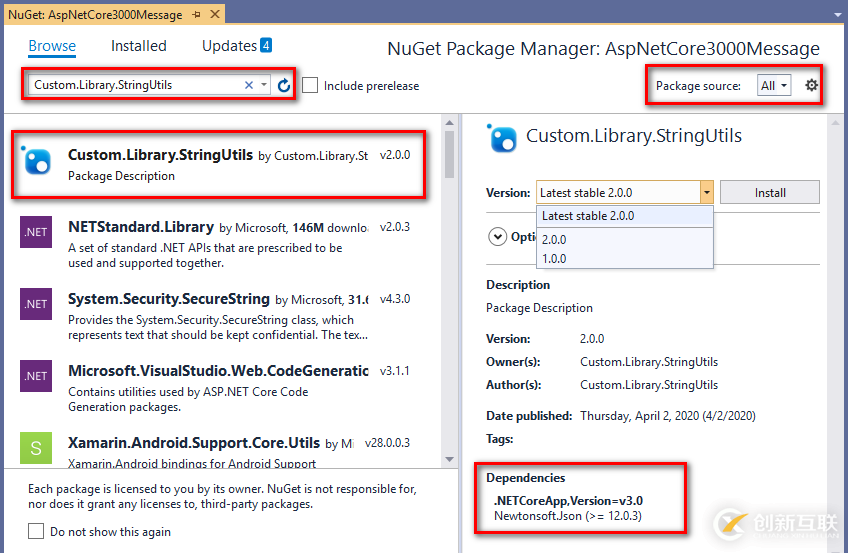Close the NuGet AspNetCore3000Message tab
This screenshot has width=848, height=553.
pyautogui.click(x=213, y=15)
